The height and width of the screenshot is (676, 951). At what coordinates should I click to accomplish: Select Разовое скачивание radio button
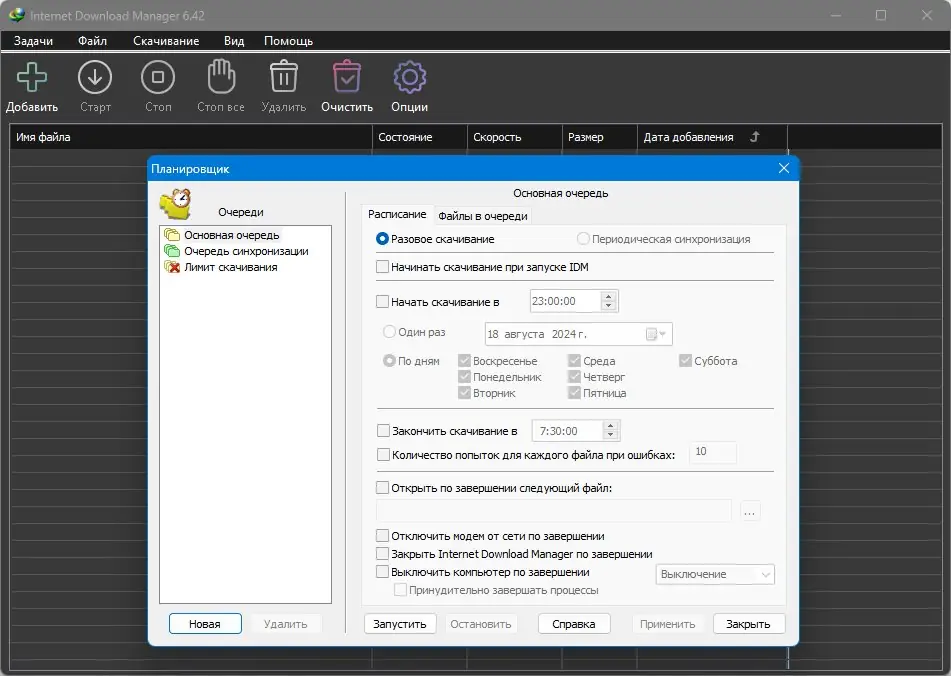(382, 239)
